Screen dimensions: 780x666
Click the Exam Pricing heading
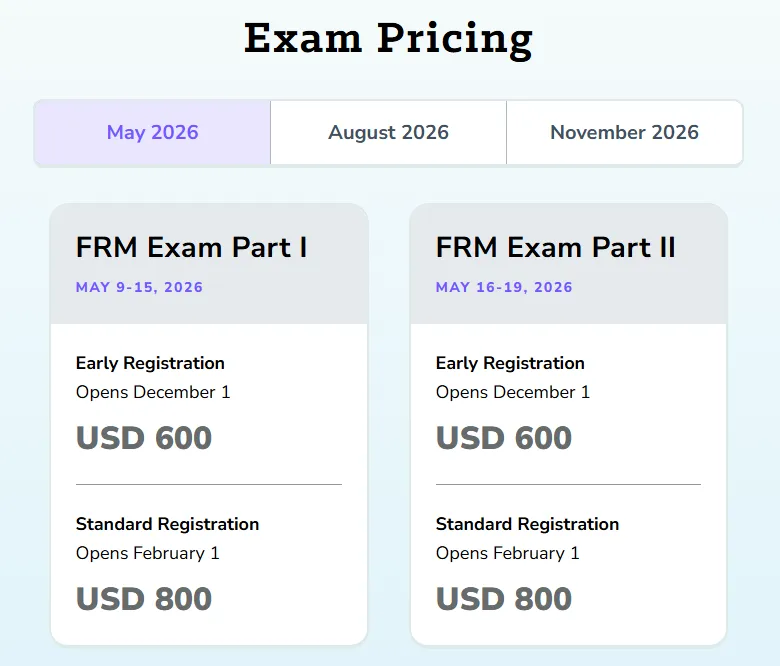click(389, 38)
